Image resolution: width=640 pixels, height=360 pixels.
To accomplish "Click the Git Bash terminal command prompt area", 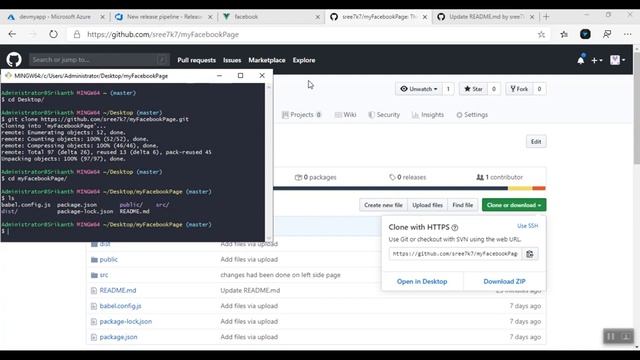I will click(x=133, y=231).
